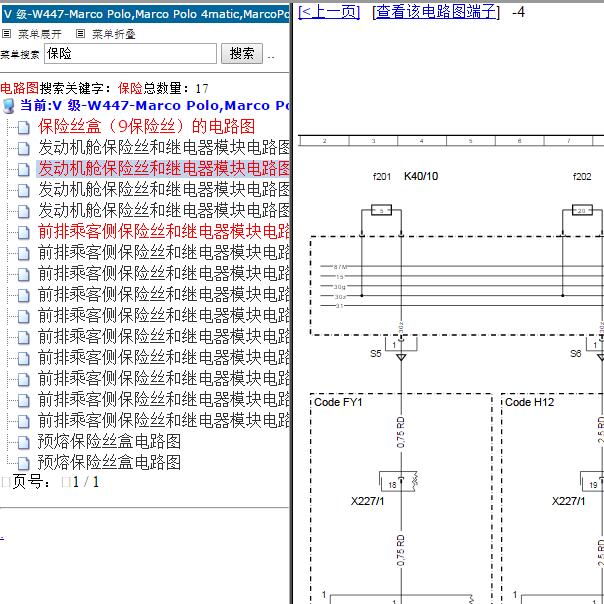Click the 菜单折叠 collapse-menu icon
Viewport: 604px width, 604px height.
click(x=80, y=34)
